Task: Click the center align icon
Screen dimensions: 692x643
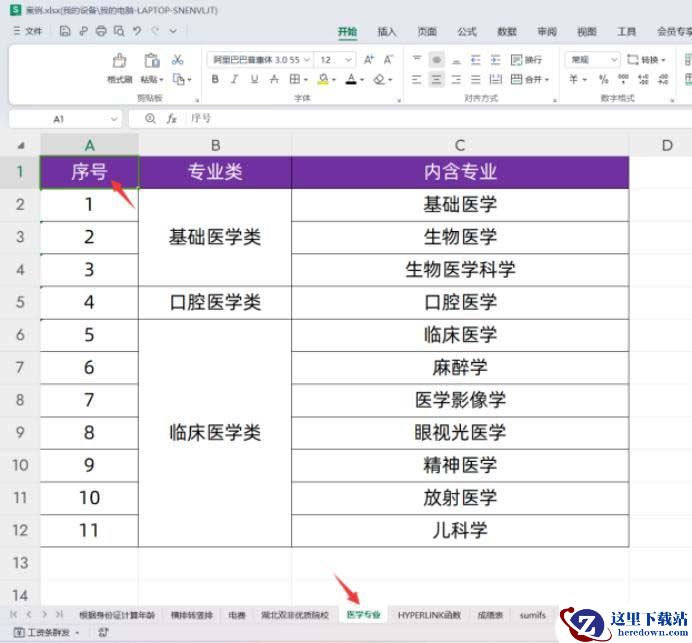Action: [436, 79]
